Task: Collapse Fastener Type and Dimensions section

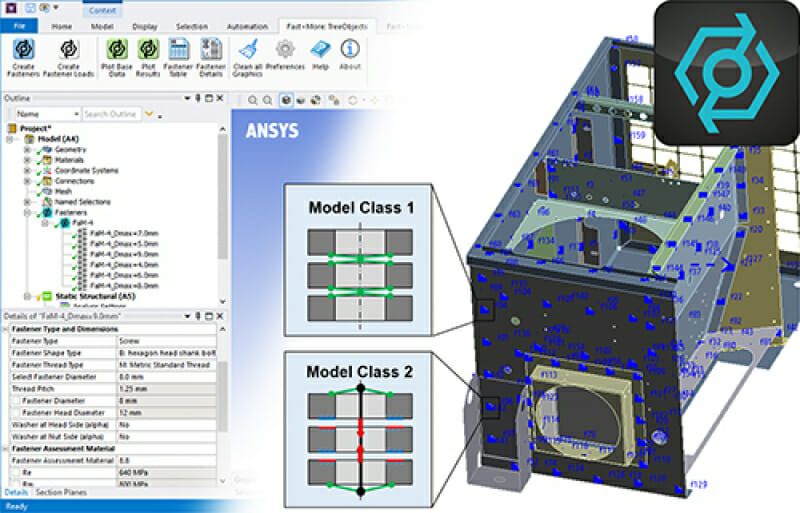Action: pos(5,329)
